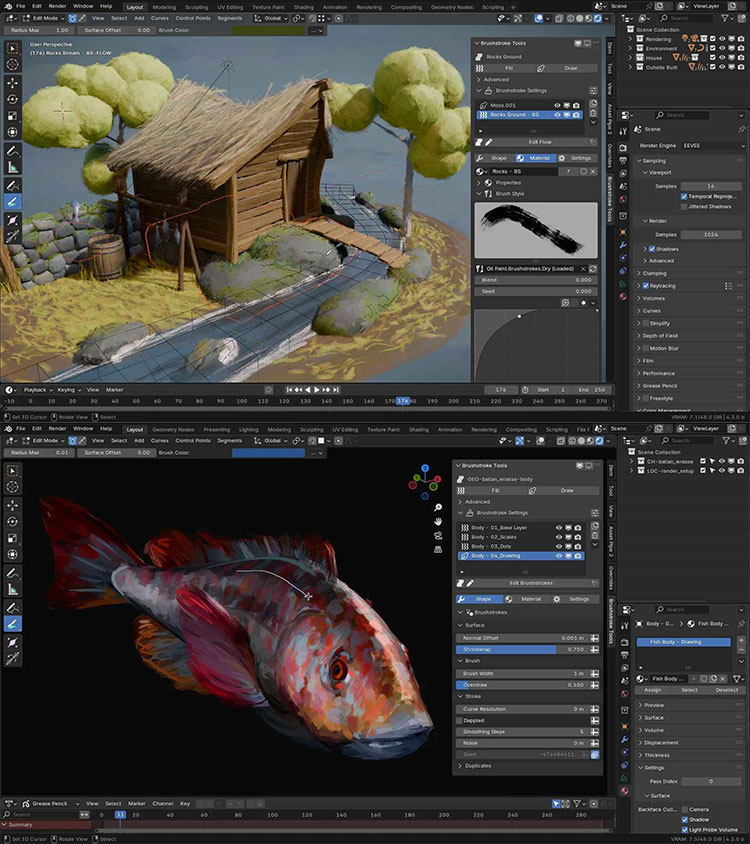Select the Transform tool in top window
The image size is (750, 844).
pos(12,132)
